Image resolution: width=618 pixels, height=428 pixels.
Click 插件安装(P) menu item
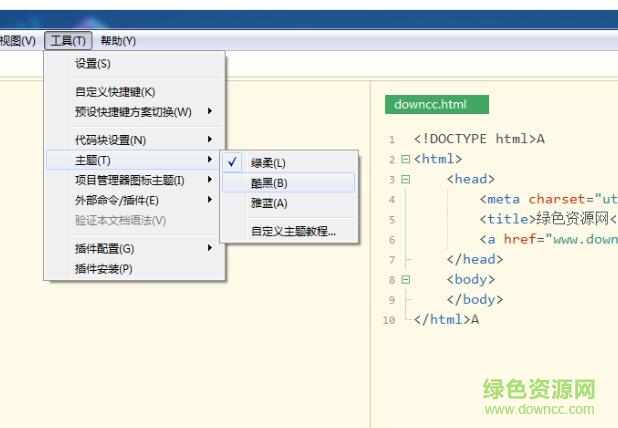103,268
